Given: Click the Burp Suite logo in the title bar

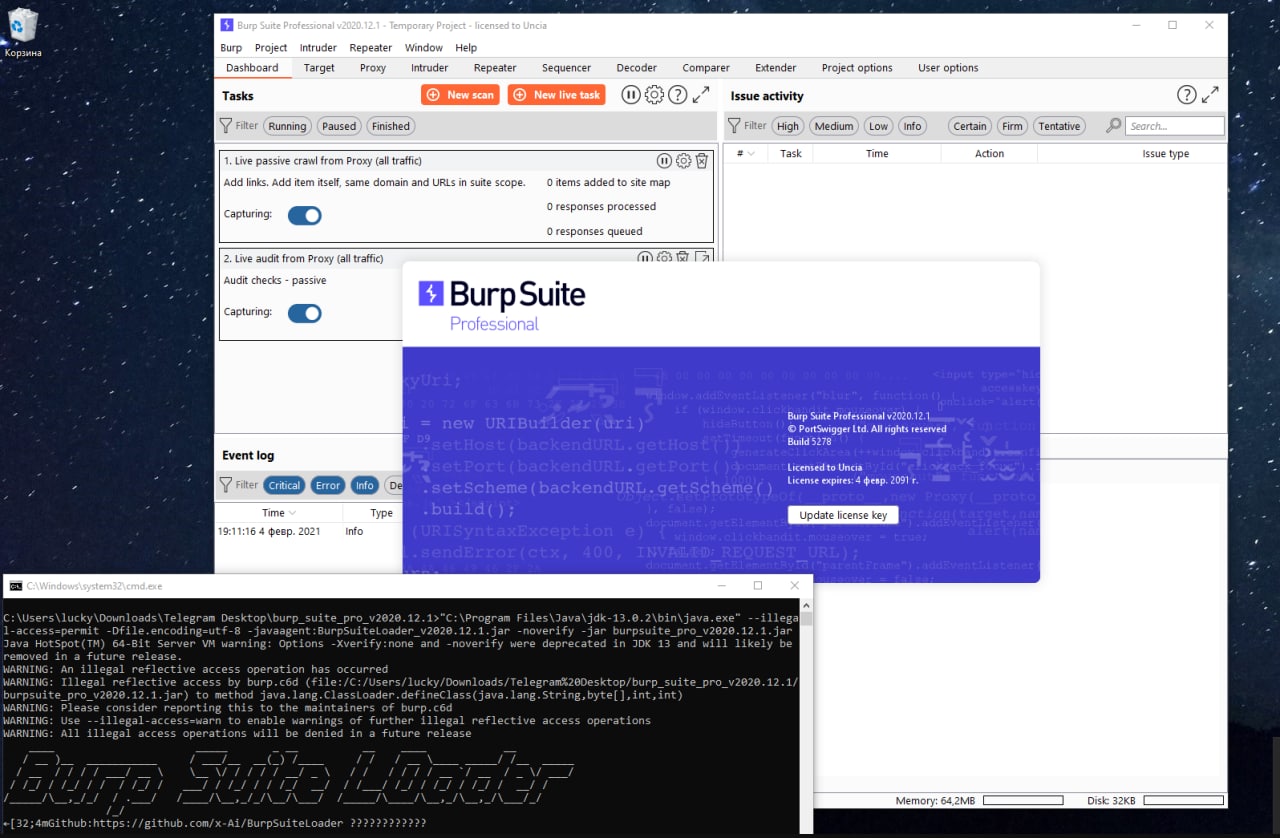Looking at the screenshot, I should point(227,25).
